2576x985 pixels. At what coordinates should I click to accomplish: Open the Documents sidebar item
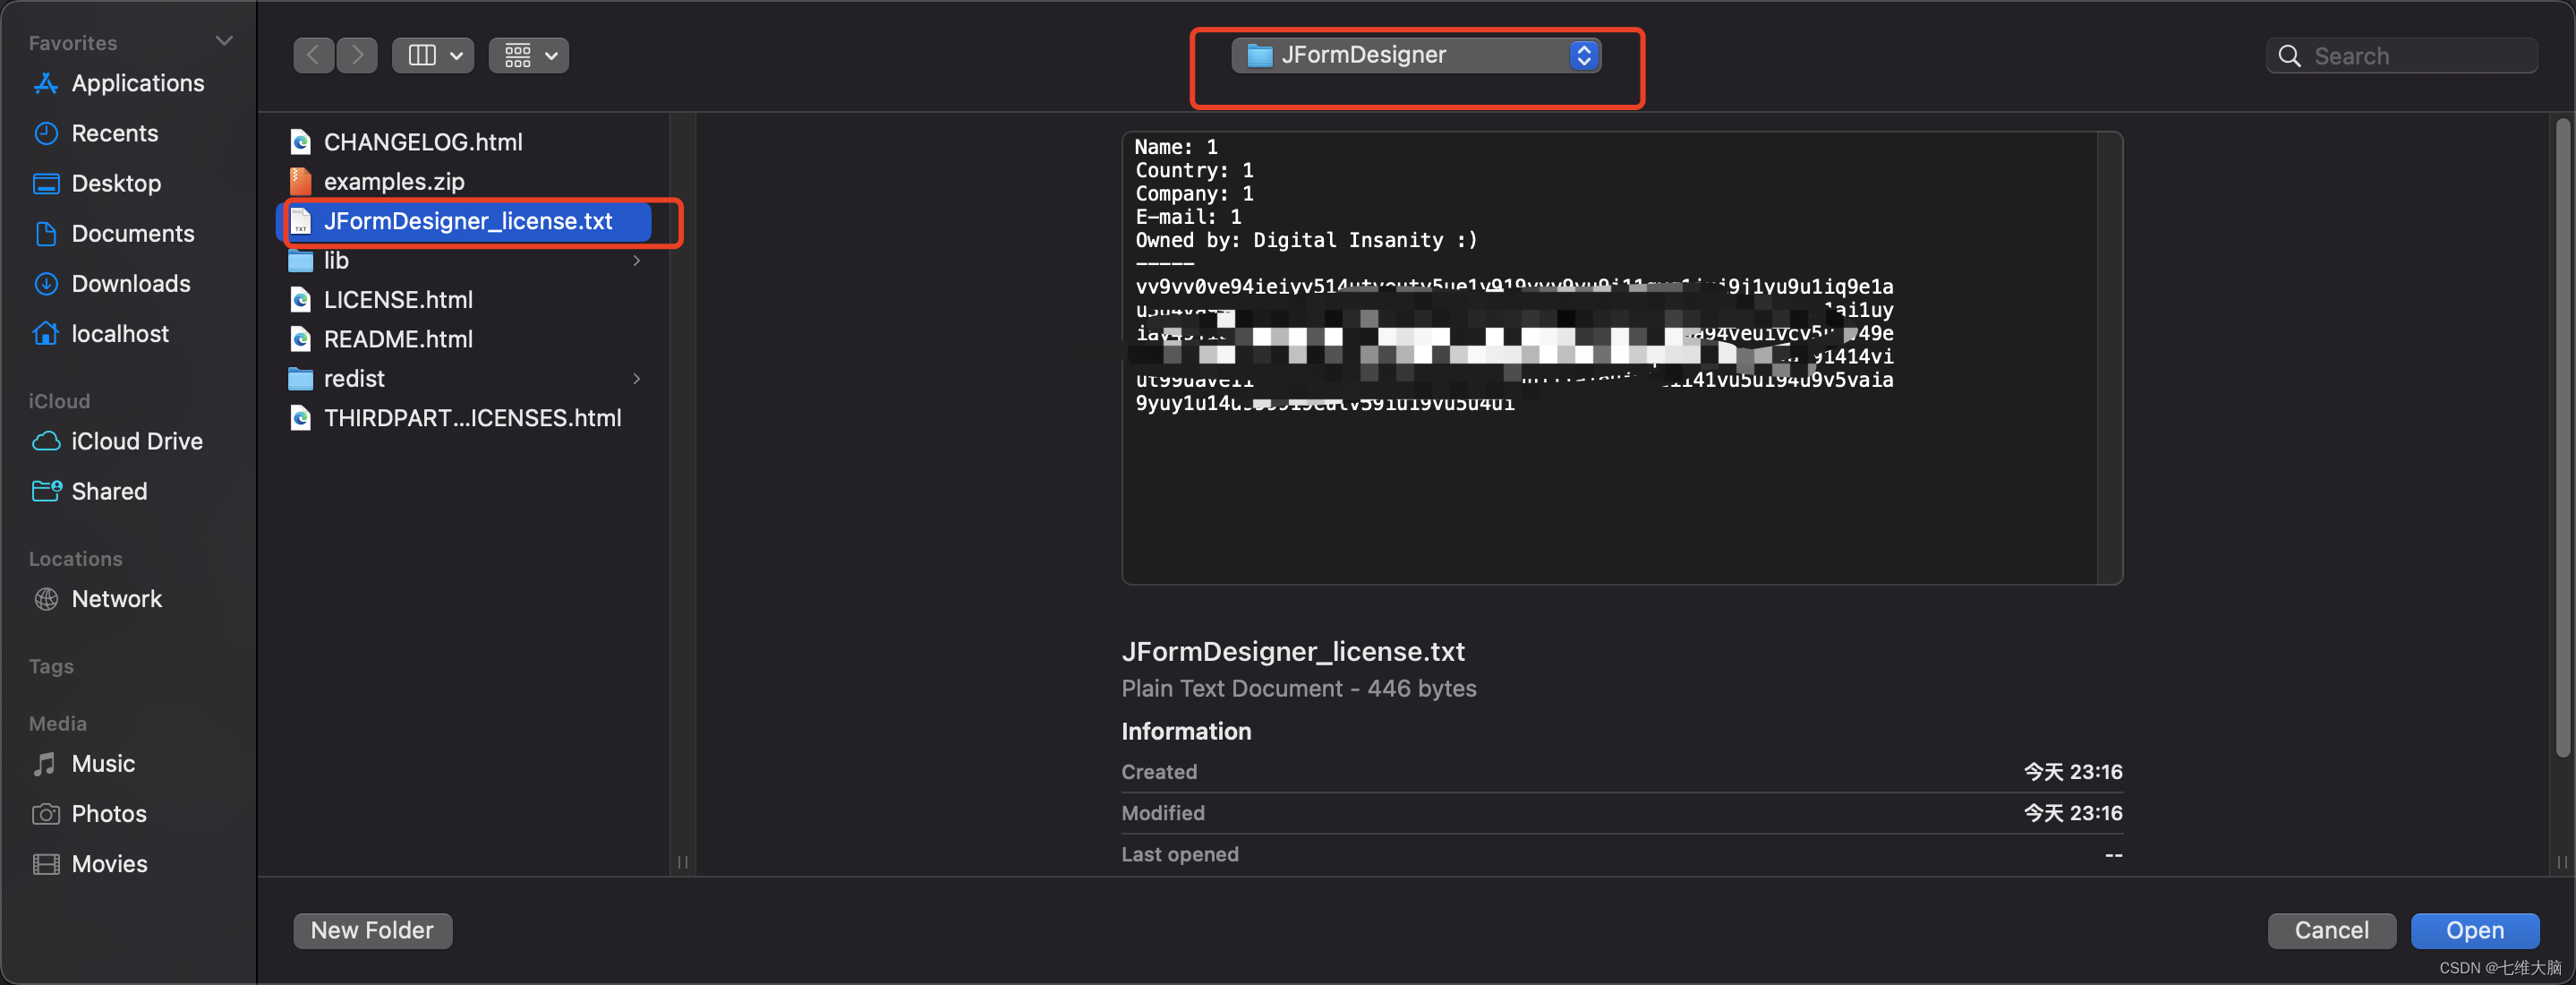[113, 233]
